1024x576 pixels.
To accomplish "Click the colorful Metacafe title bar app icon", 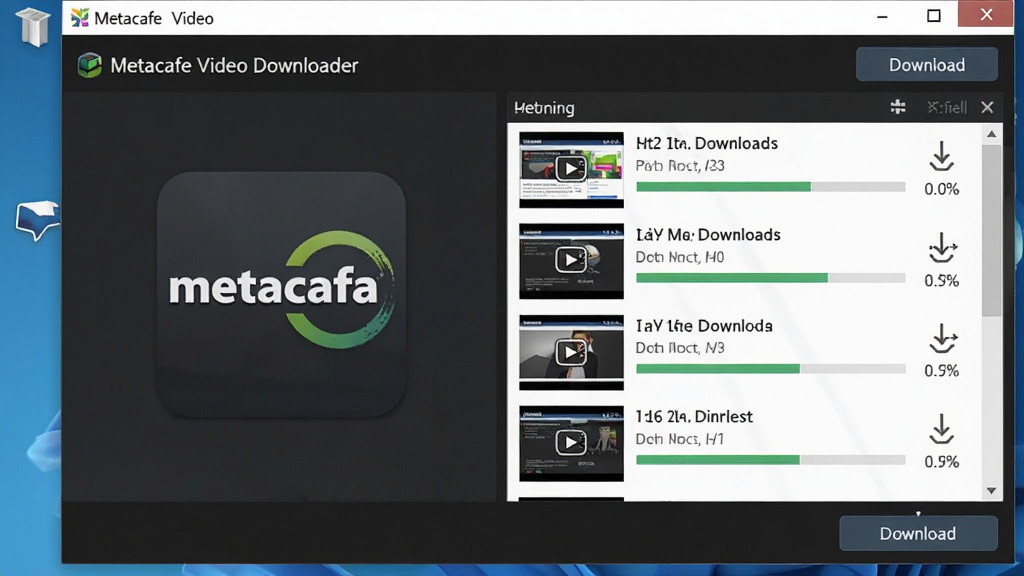I will pos(80,18).
